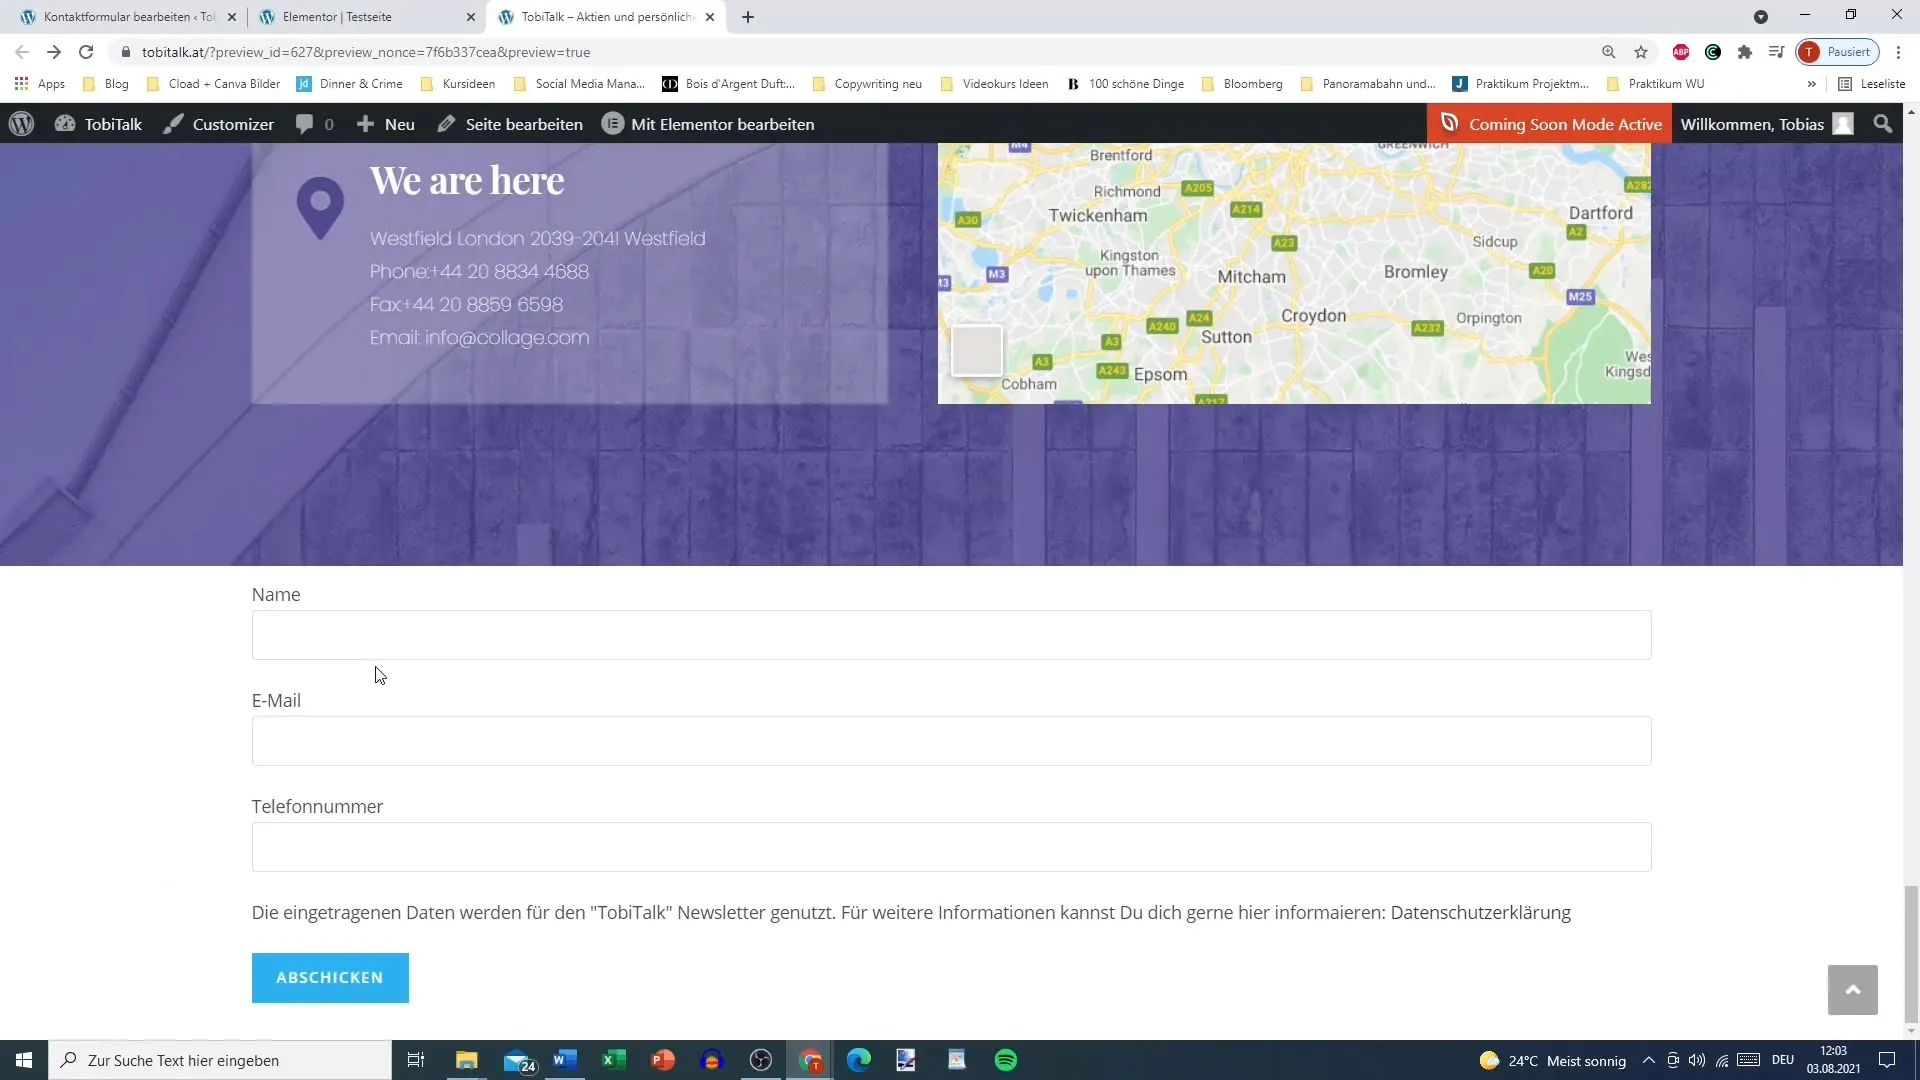Open the Blog bookmark folder
1920x1080 pixels.
coord(106,84)
